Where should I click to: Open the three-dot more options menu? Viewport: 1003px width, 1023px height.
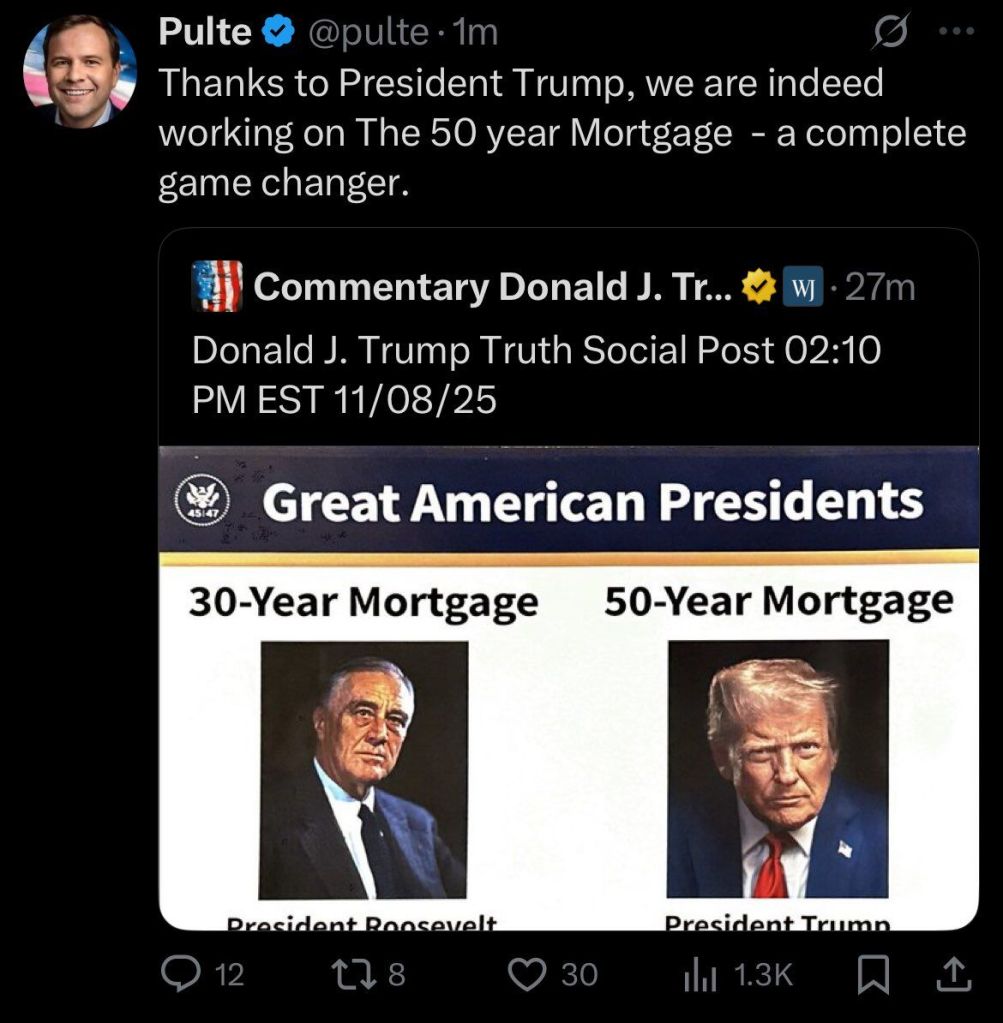point(956,32)
